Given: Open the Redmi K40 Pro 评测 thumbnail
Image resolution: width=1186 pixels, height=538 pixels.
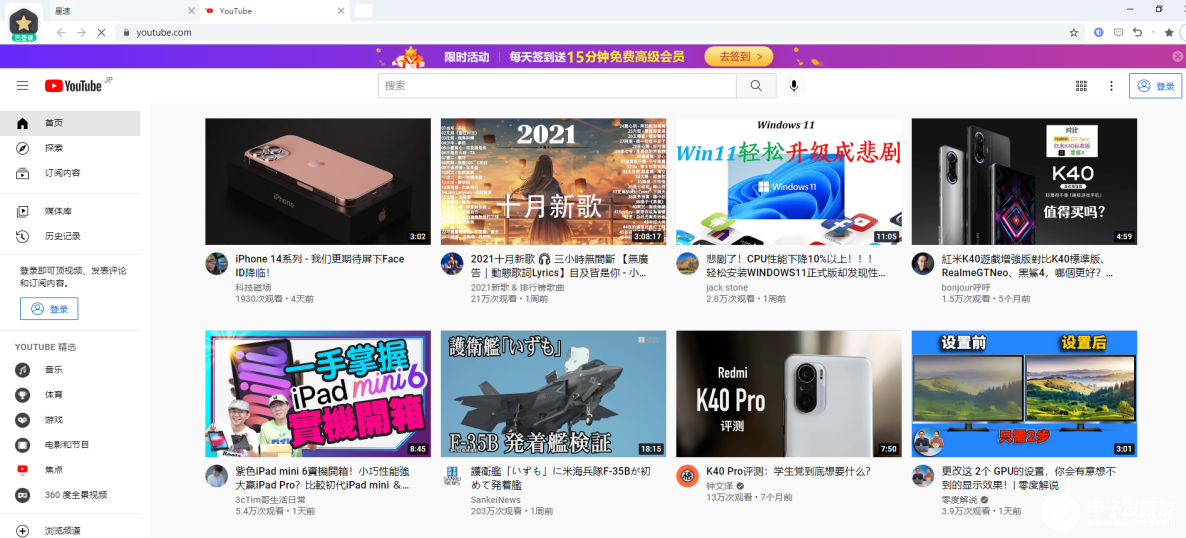Looking at the screenshot, I should (788, 393).
